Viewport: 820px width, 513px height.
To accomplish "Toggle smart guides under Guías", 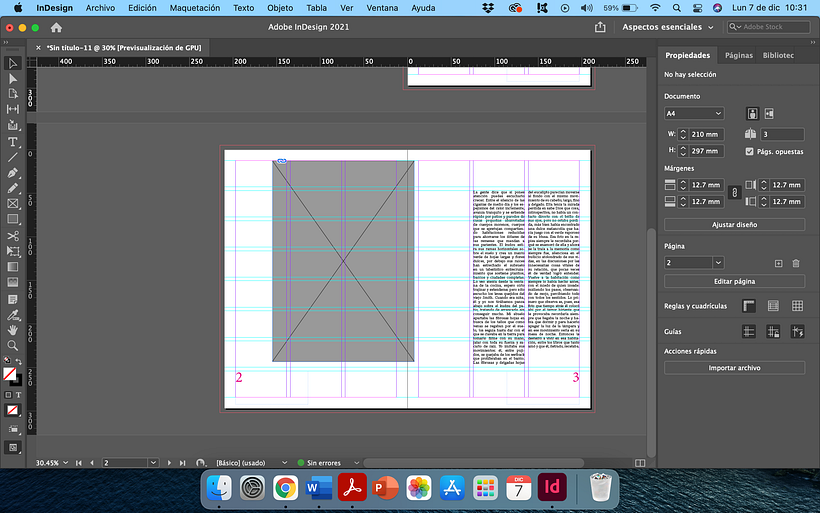I will click(x=797, y=332).
